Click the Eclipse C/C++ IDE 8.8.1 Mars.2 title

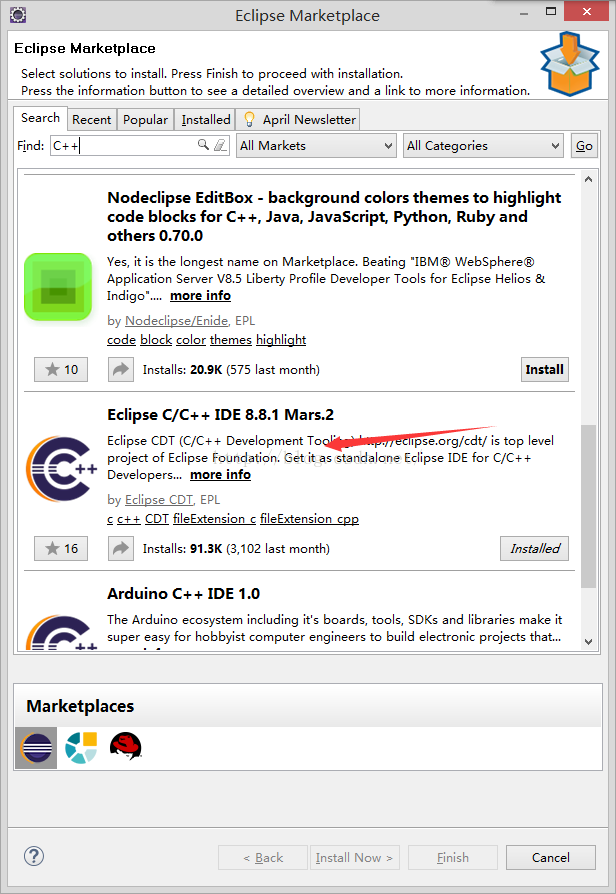click(220, 415)
